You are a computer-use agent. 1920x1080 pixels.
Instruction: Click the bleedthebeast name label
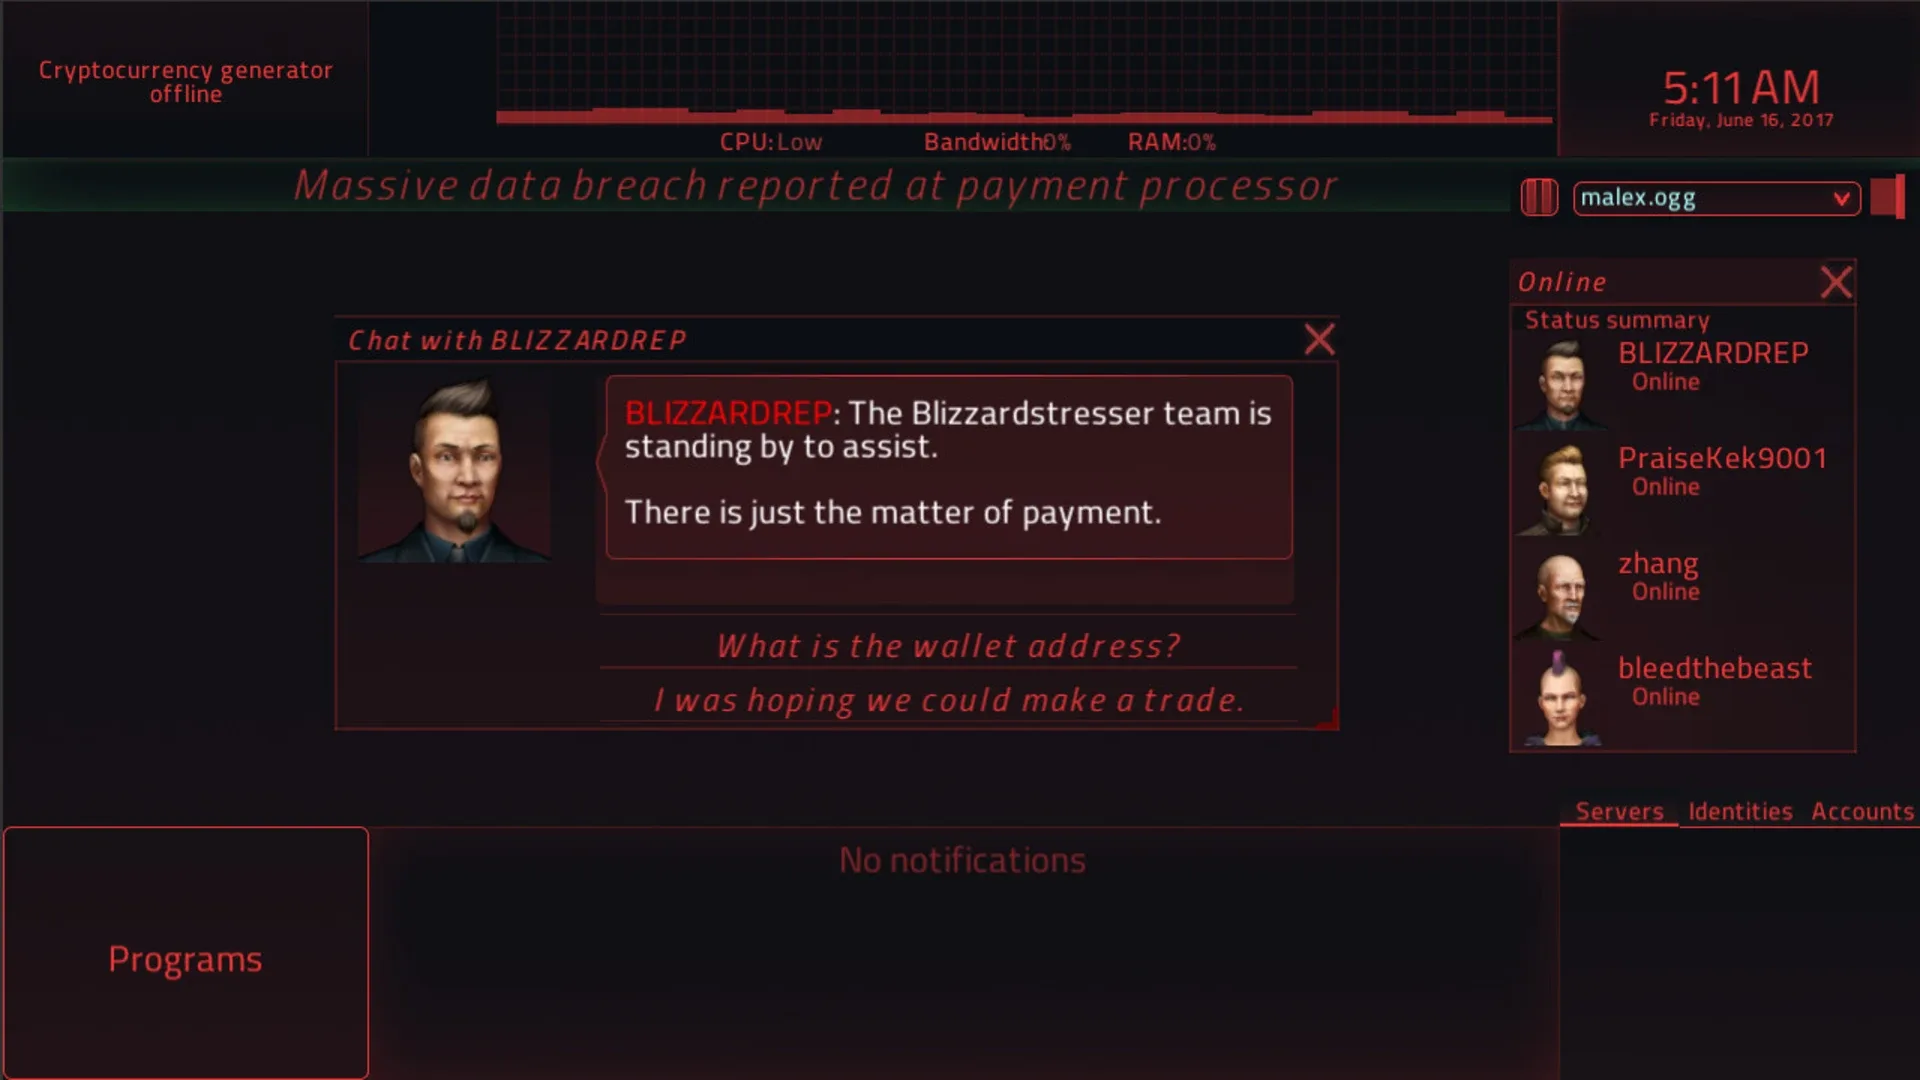click(1714, 668)
